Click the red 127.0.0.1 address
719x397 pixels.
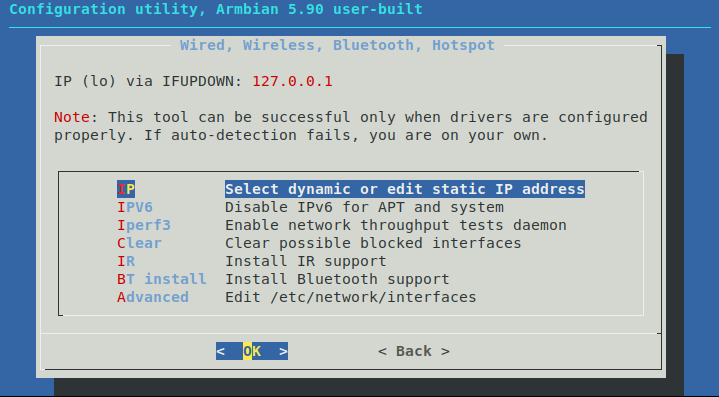(293, 81)
